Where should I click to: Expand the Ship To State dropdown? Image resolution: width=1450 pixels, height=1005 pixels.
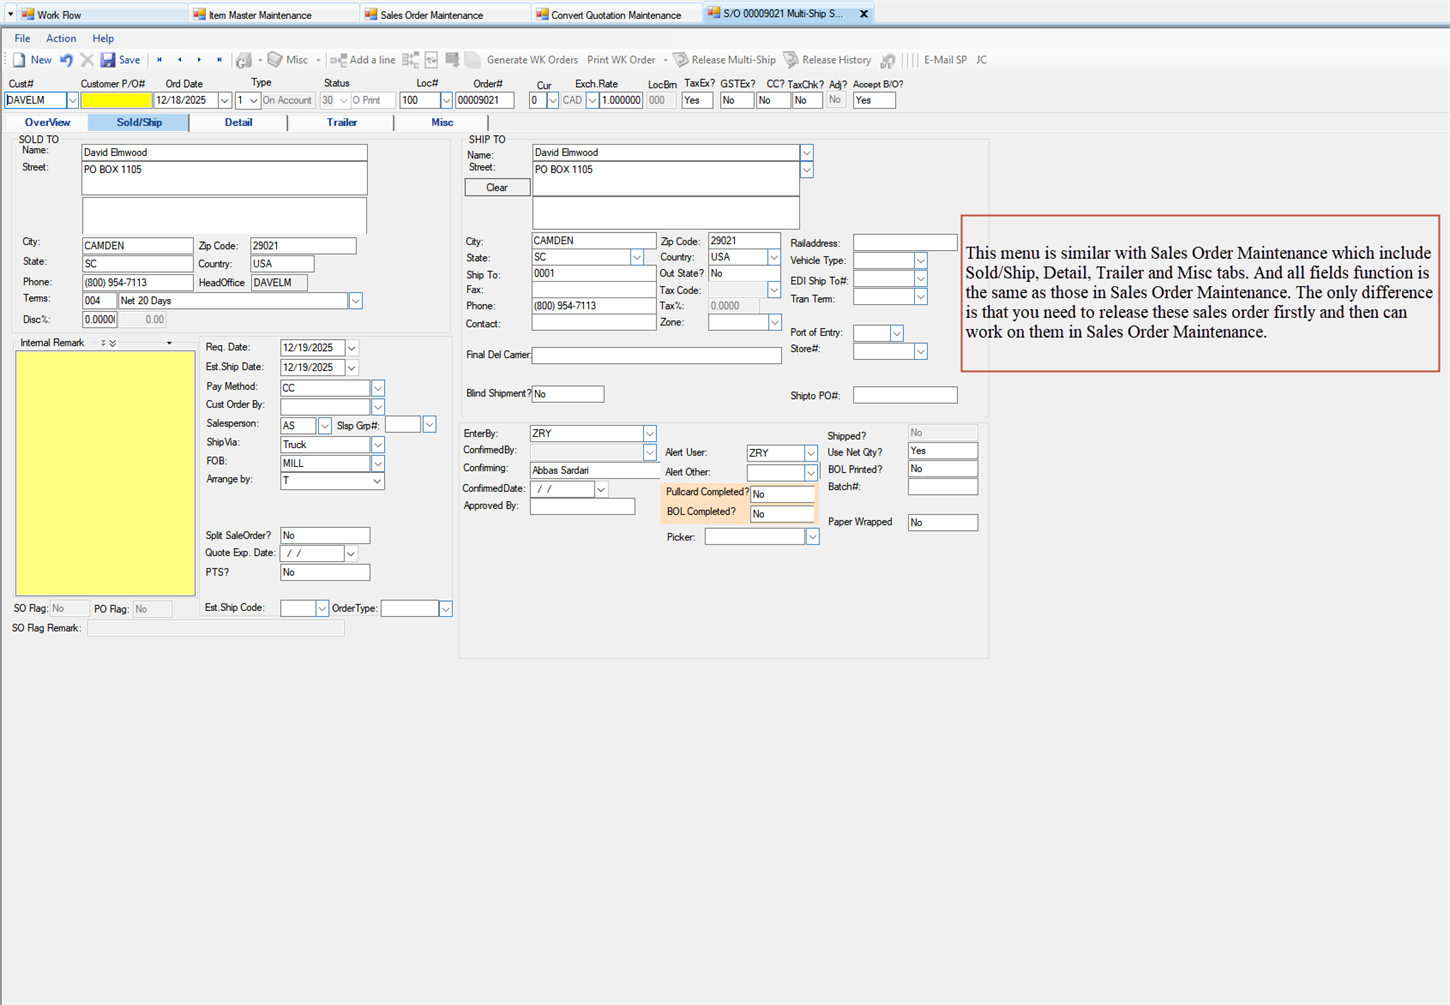tap(636, 258)
